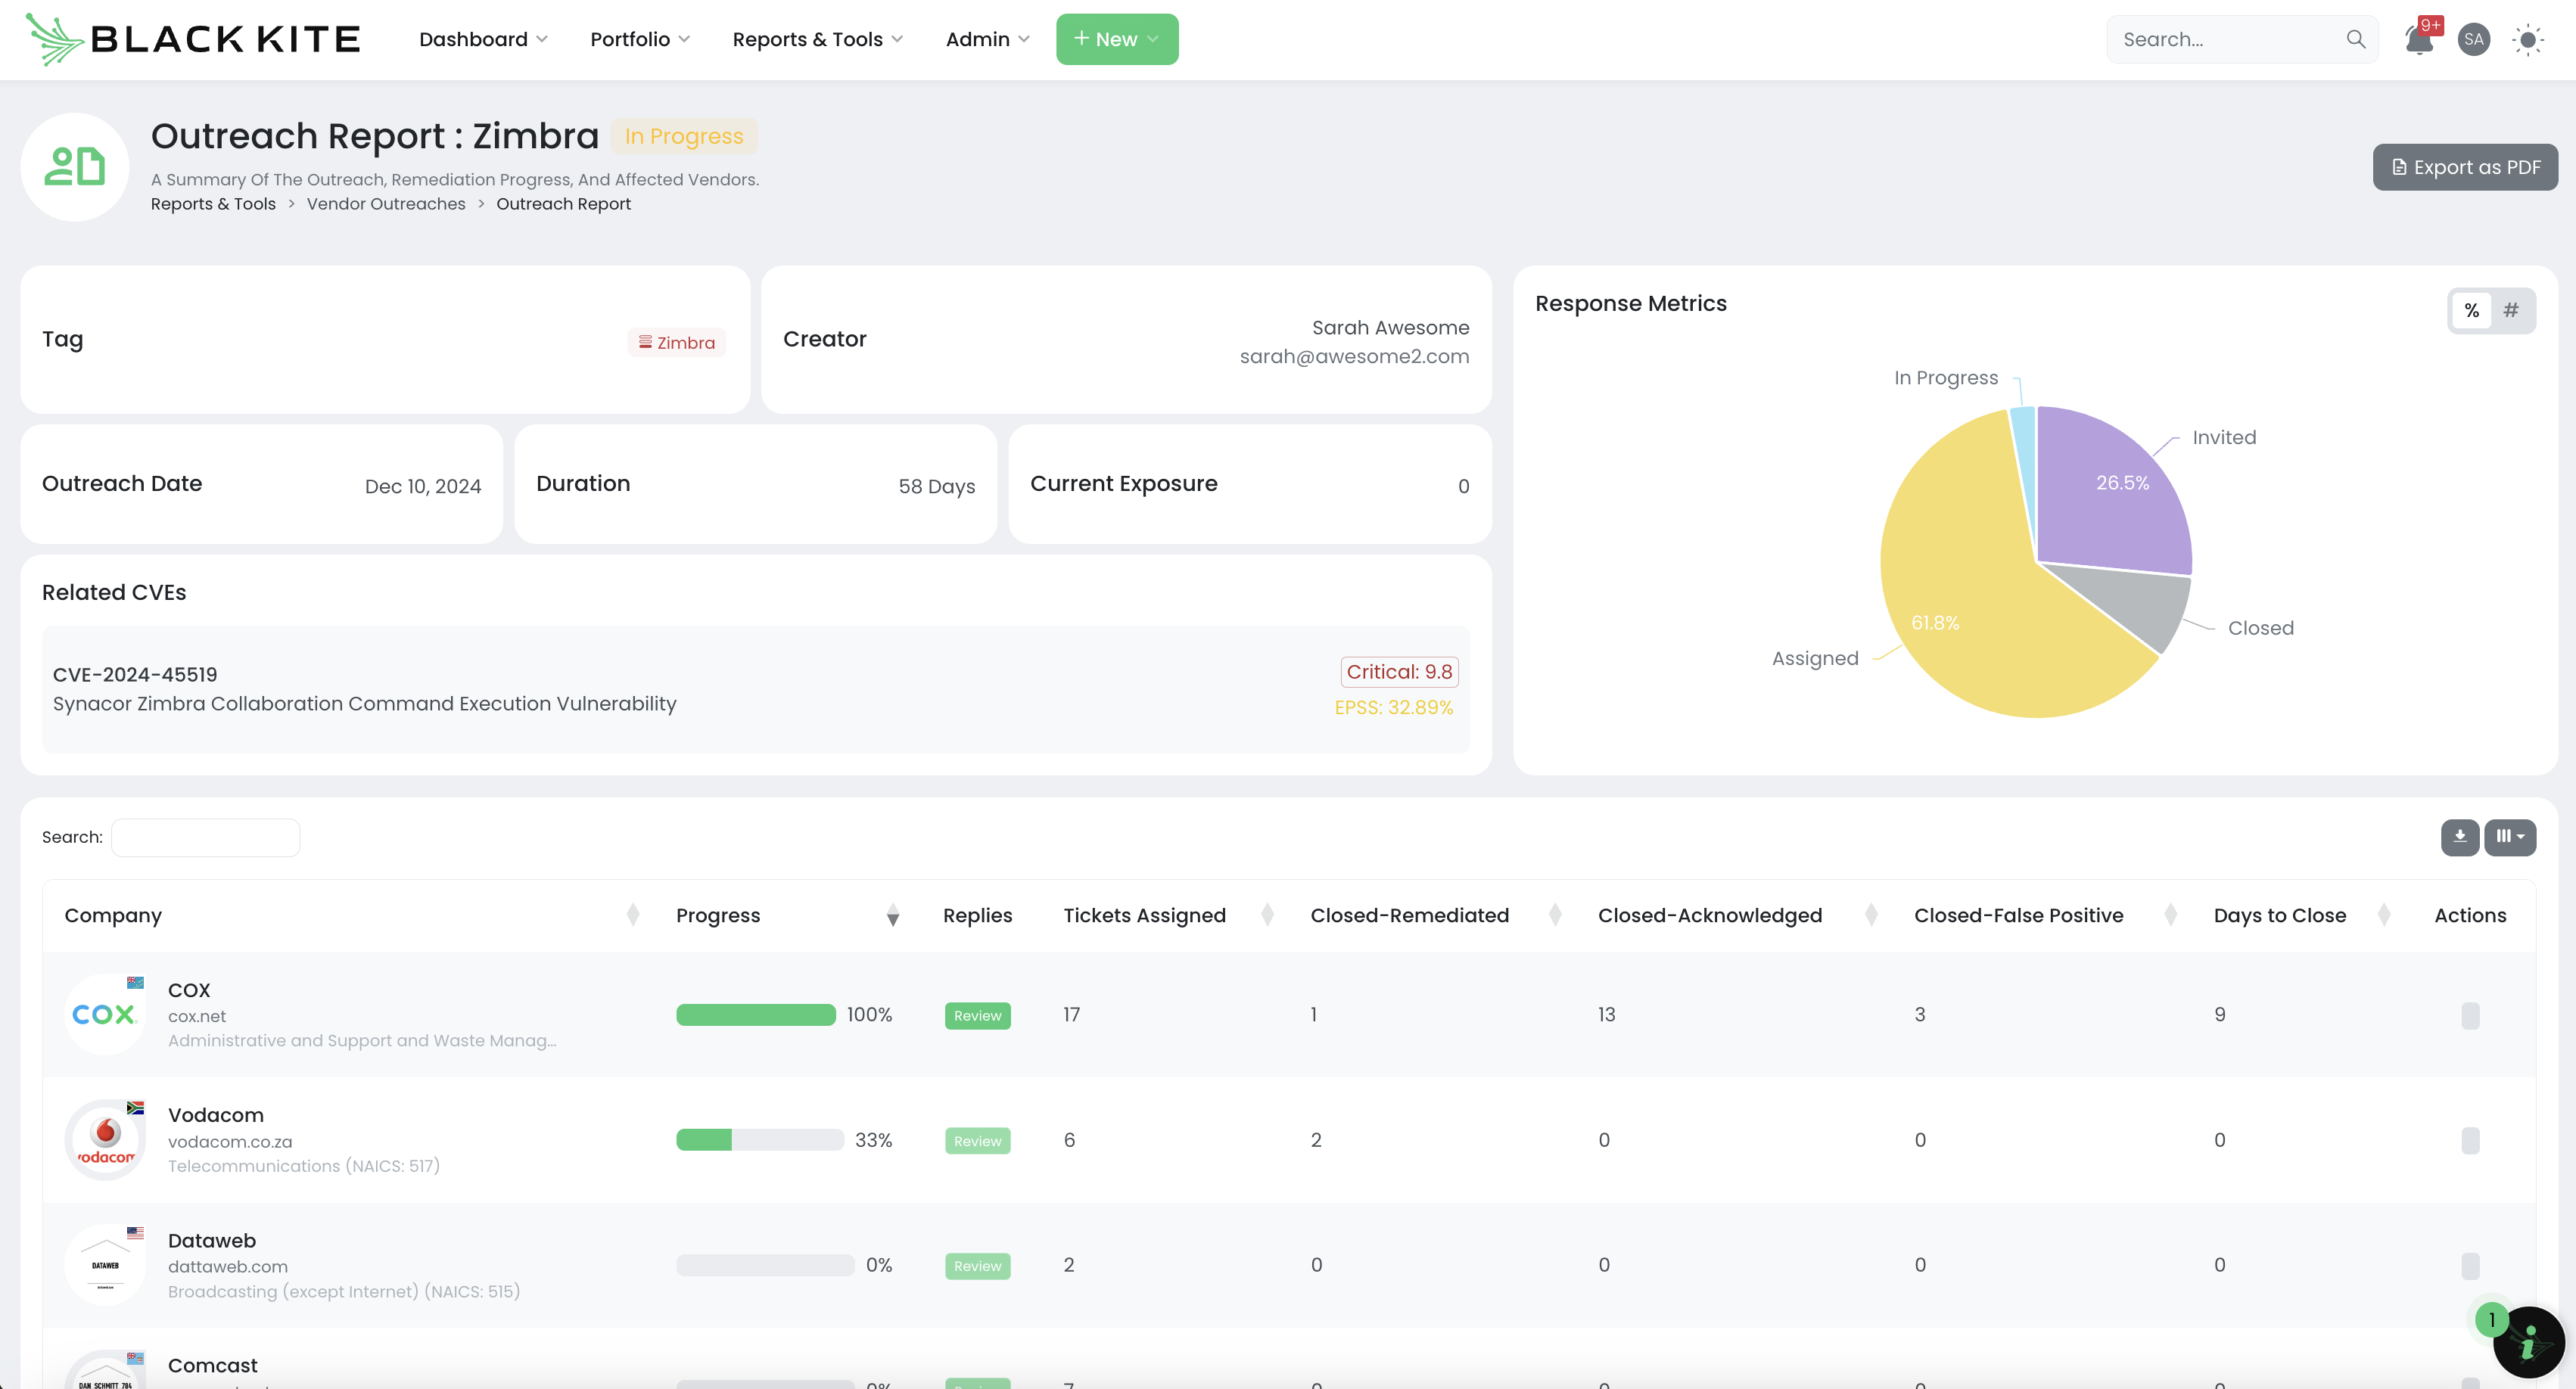Click the COX company logo
2576x1389 pixels.
(105, 1014)
